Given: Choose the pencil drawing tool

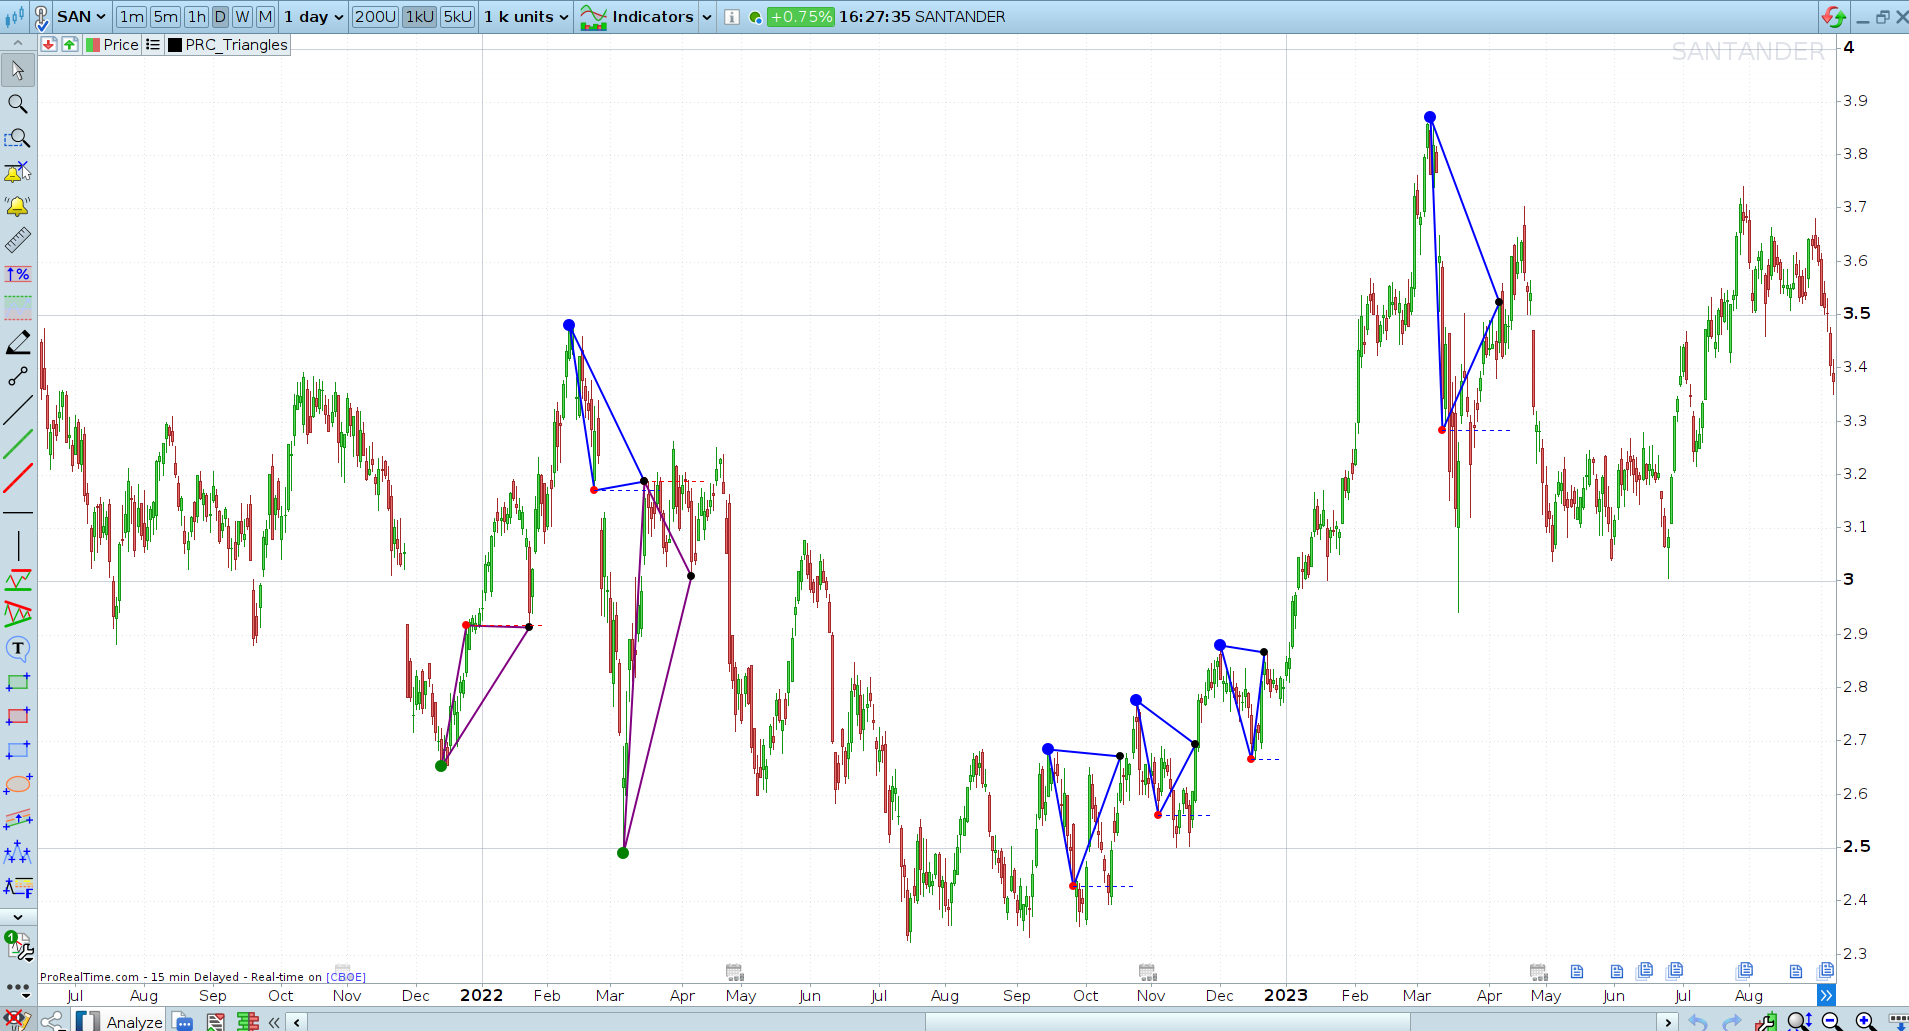Looking at the screenshot, I should click(18, 342).
